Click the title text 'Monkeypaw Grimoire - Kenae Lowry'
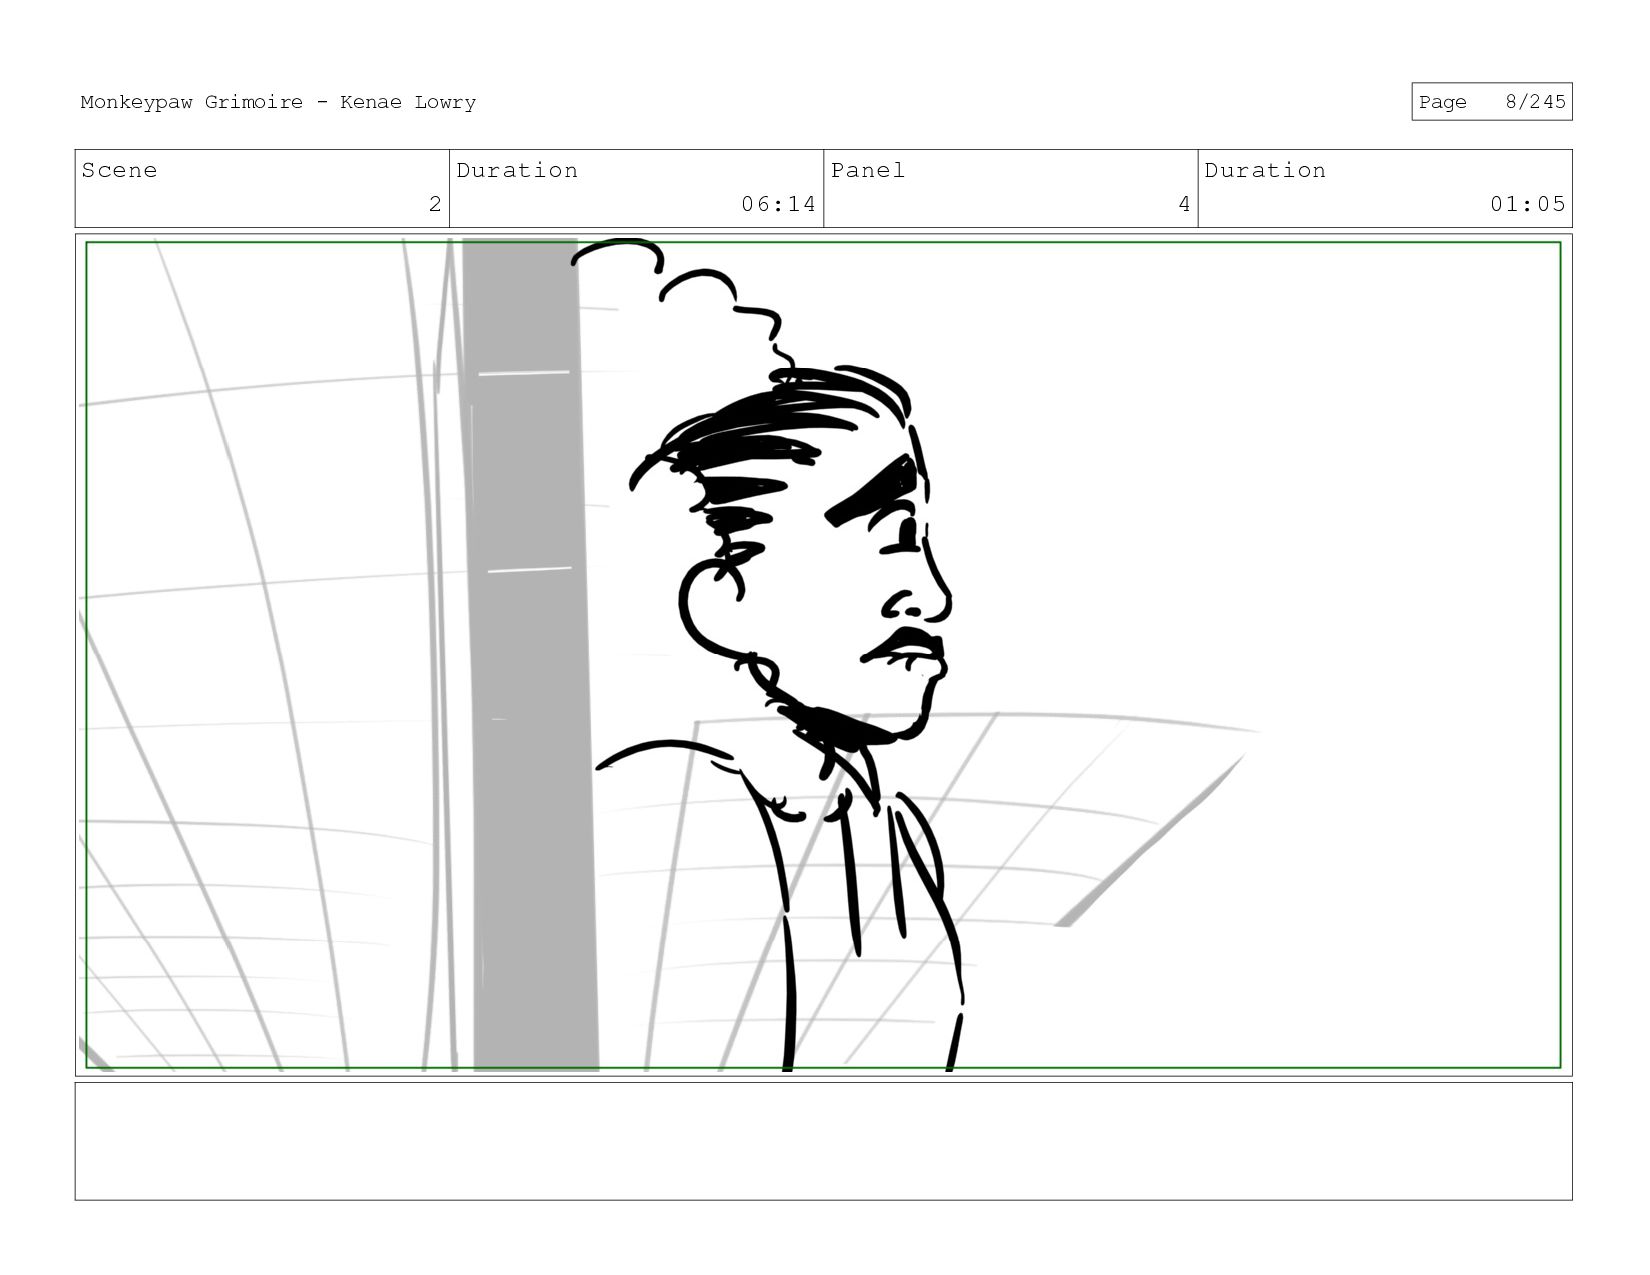This screenshot has width=1650, height=1275. pos(278,102)
